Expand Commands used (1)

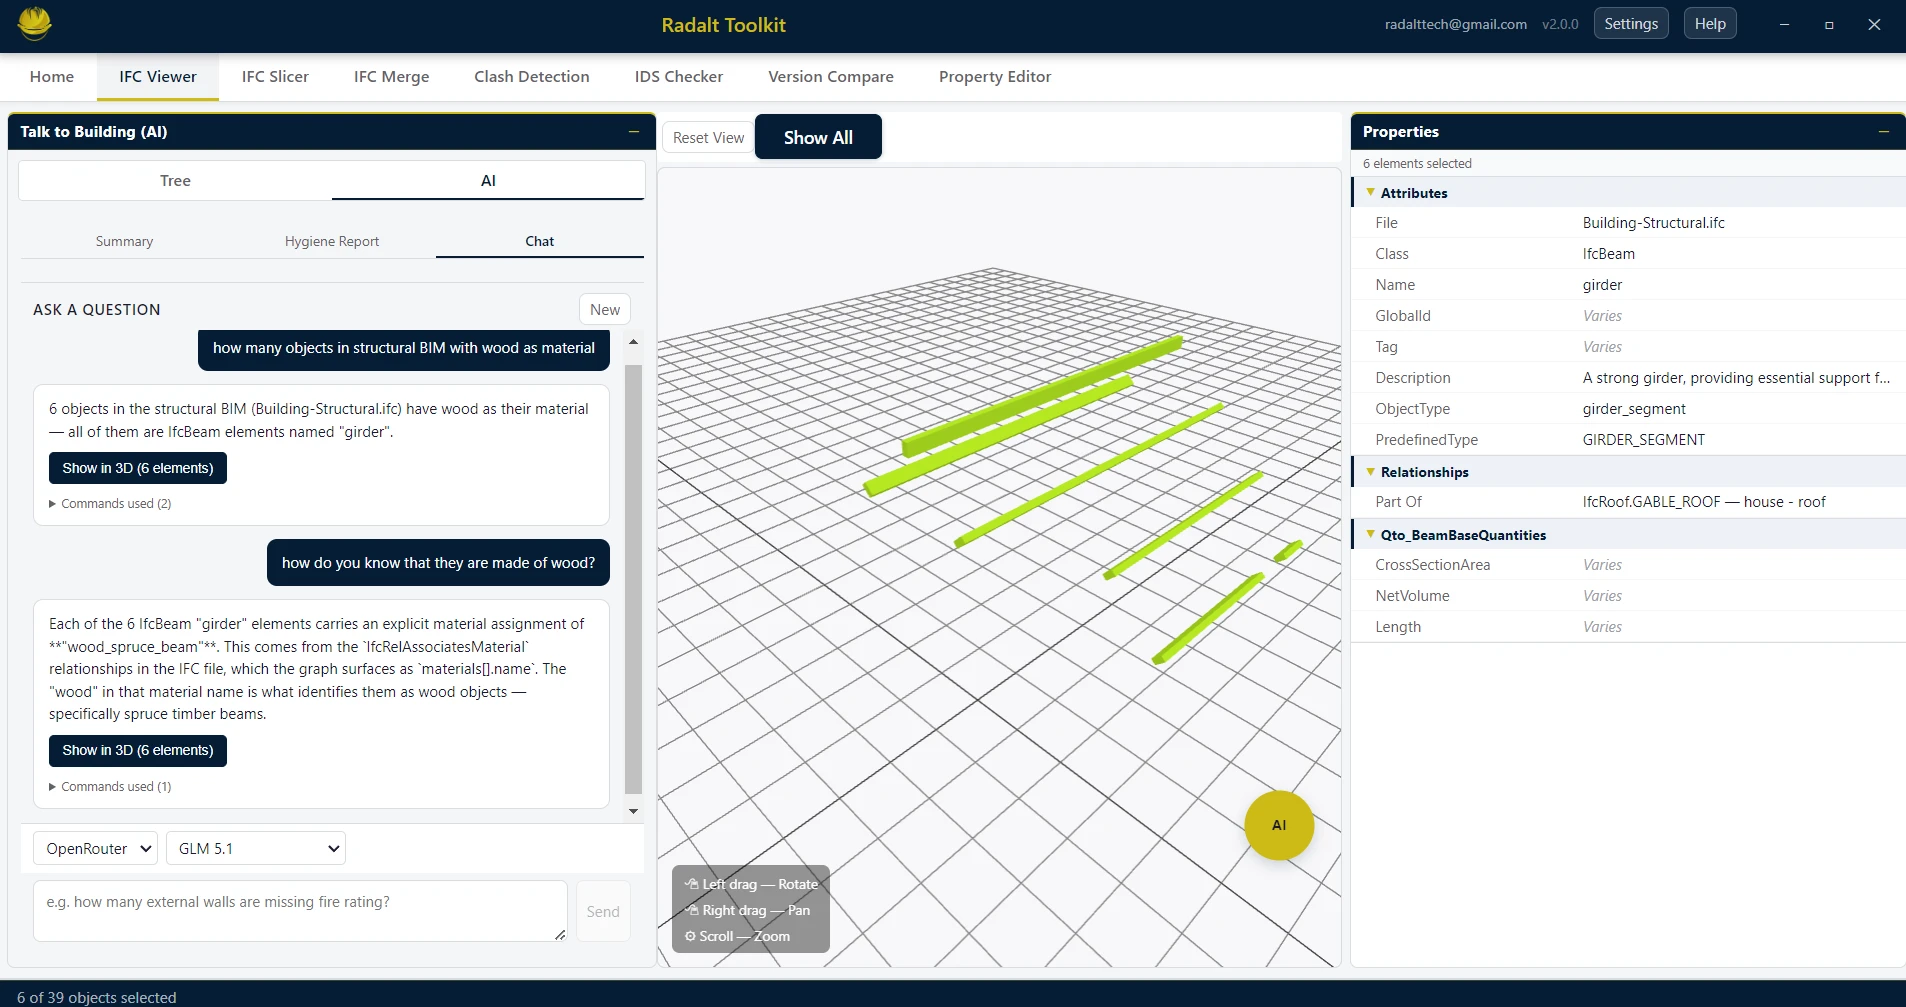(x=110, y=787)
